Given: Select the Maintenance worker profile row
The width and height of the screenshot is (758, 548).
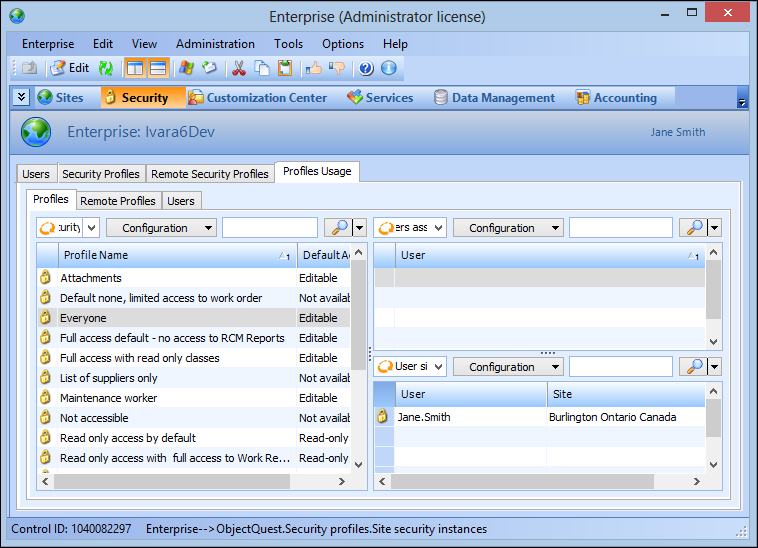Looking at the screenshot, I should (x=108, y=398).
